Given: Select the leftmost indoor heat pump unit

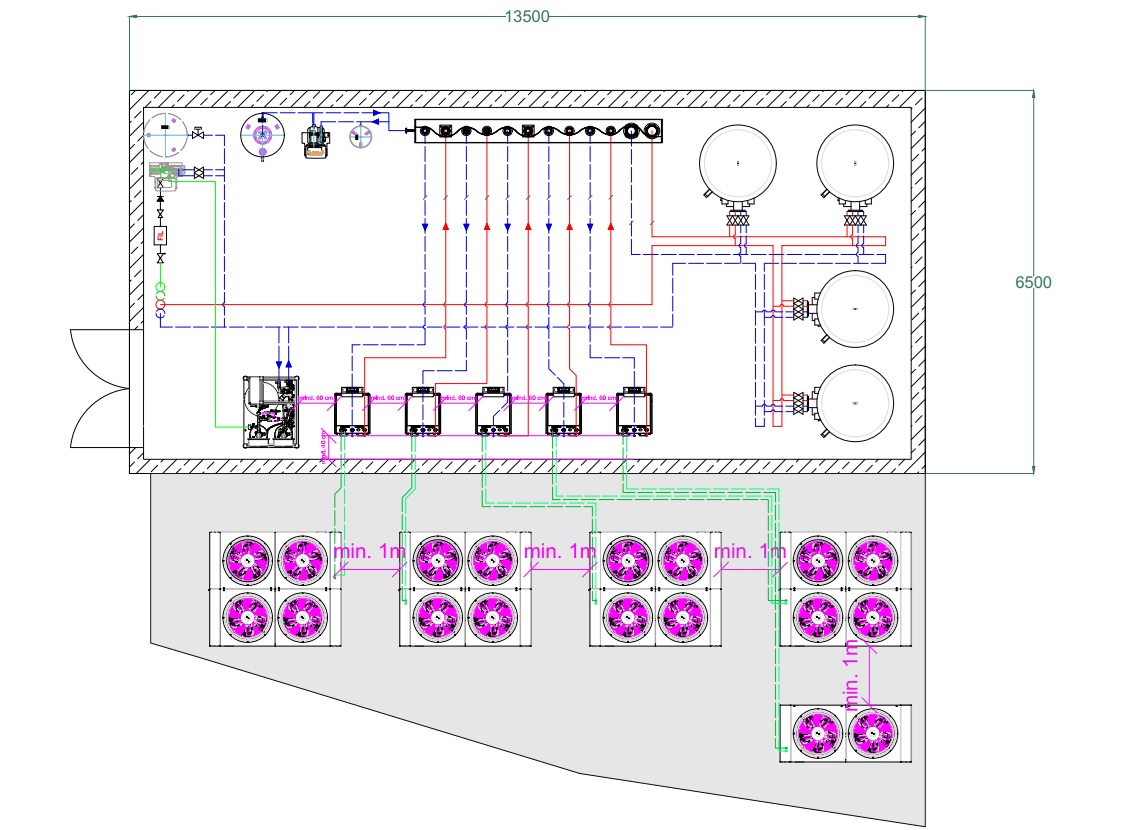Looking at the screenshot, I should click(352, 412).
